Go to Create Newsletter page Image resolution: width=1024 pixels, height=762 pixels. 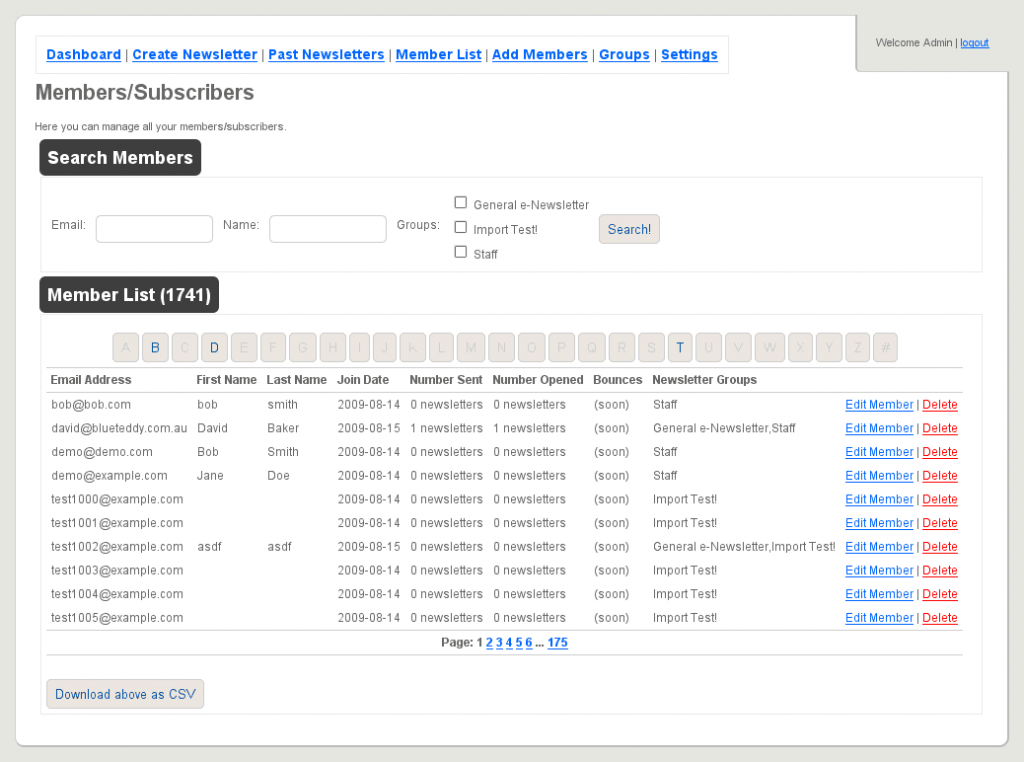pyautogui.click(x=195, y=55)
